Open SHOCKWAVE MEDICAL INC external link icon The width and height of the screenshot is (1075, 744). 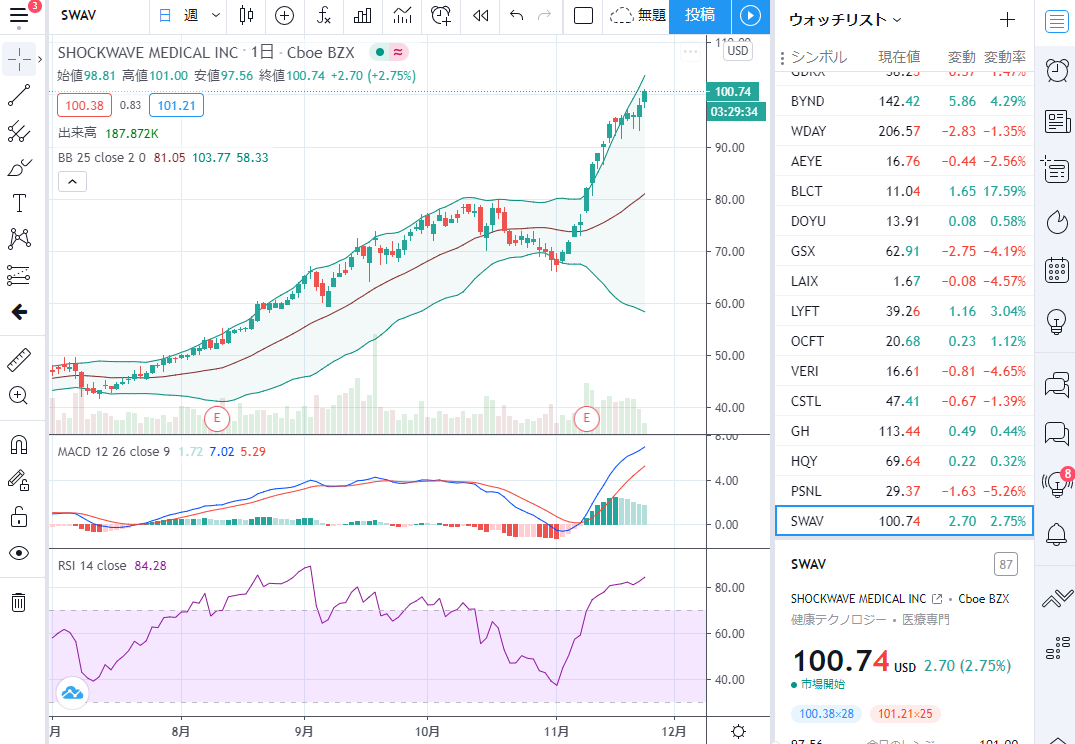pos(937,599)
